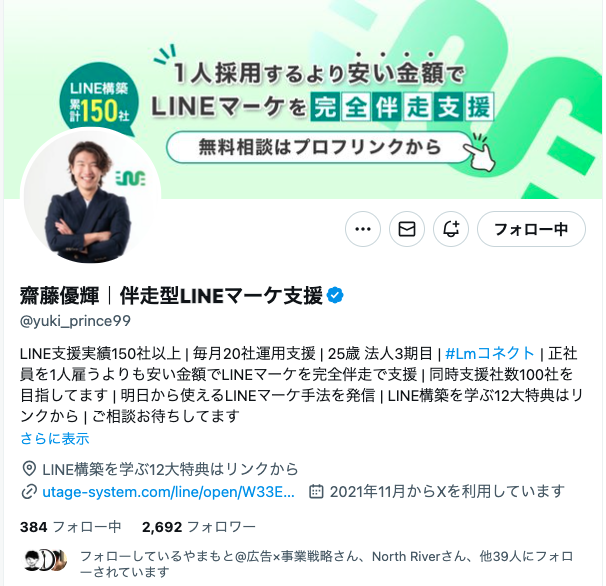Viewport: 606px width, 586px height.
Task: Click the @yuki_prince99 handle
Action: pyautogui.click(x=75, y=321)
